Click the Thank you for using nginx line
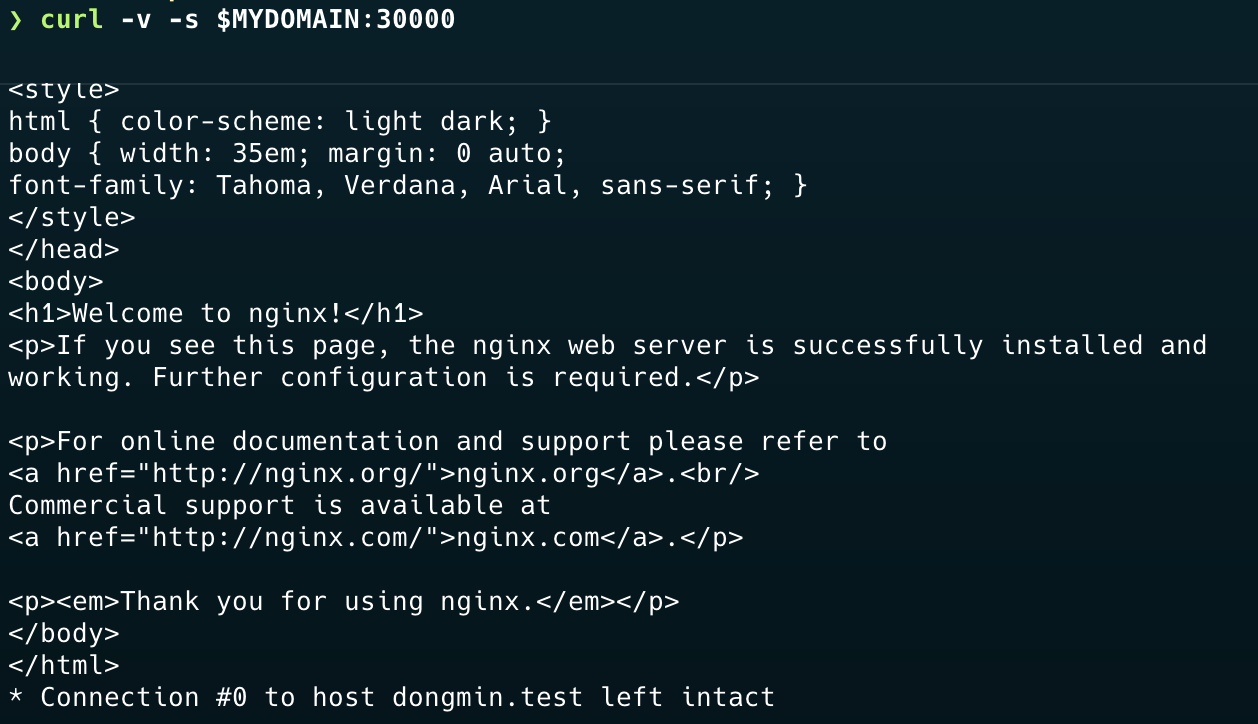Image resolution: width=1258 pixels, height=724 pixels. 344,601
